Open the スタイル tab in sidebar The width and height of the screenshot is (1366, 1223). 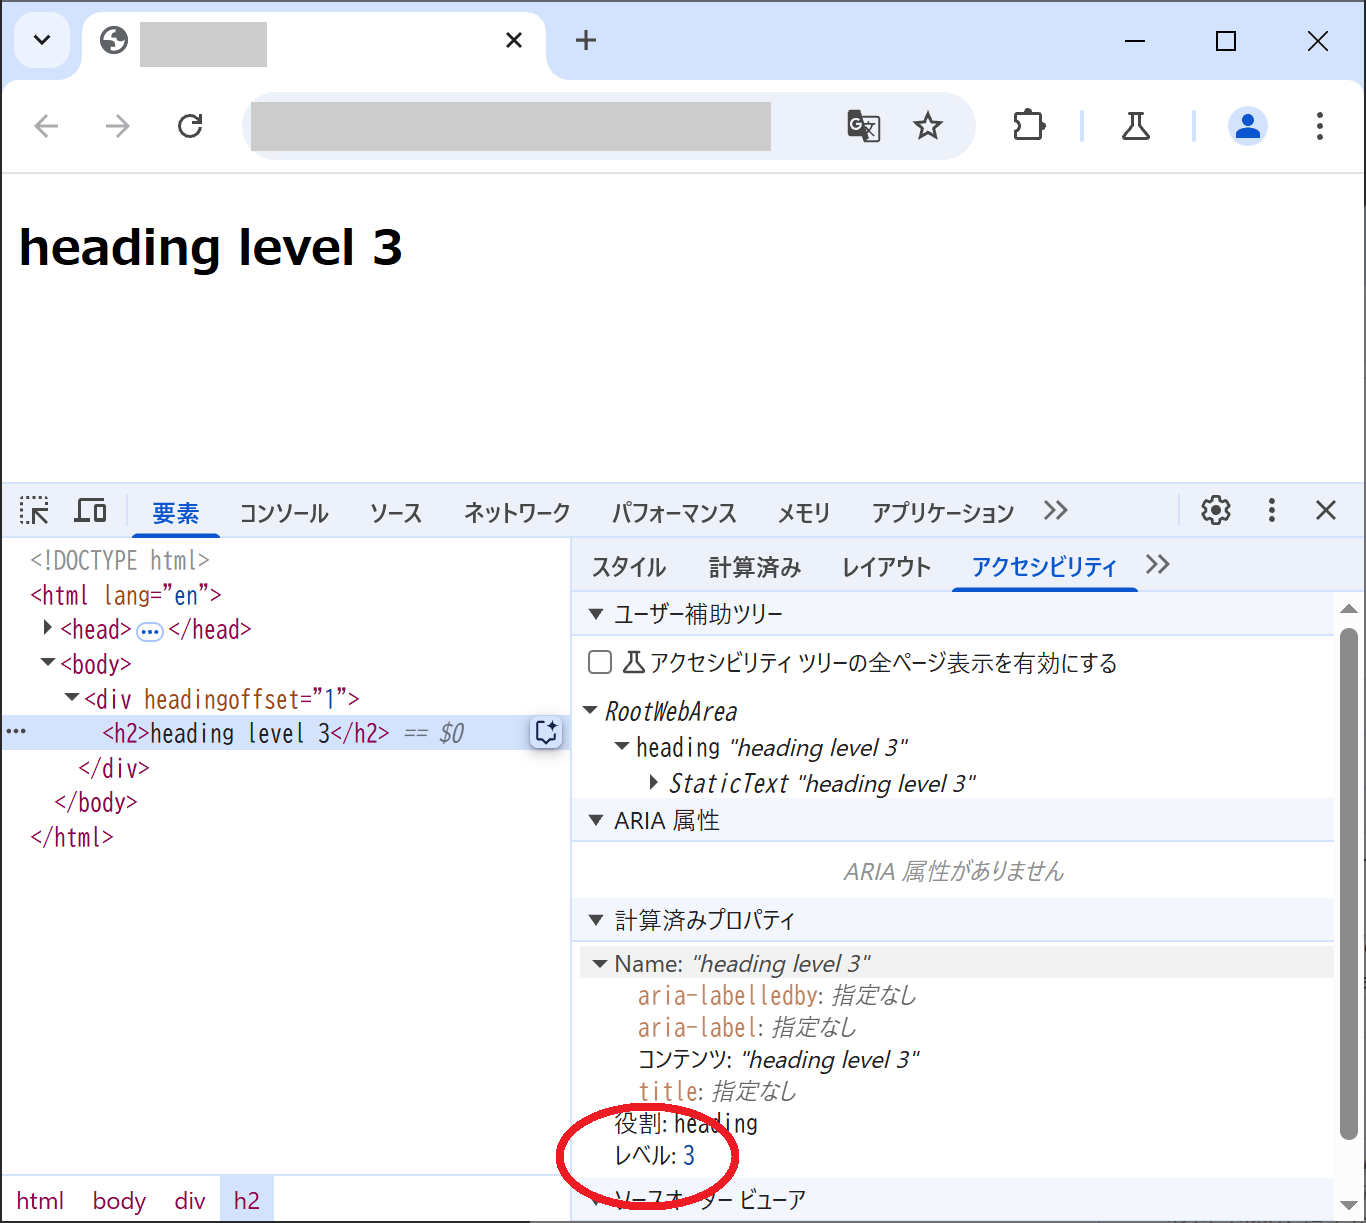[x=628, y=567]
